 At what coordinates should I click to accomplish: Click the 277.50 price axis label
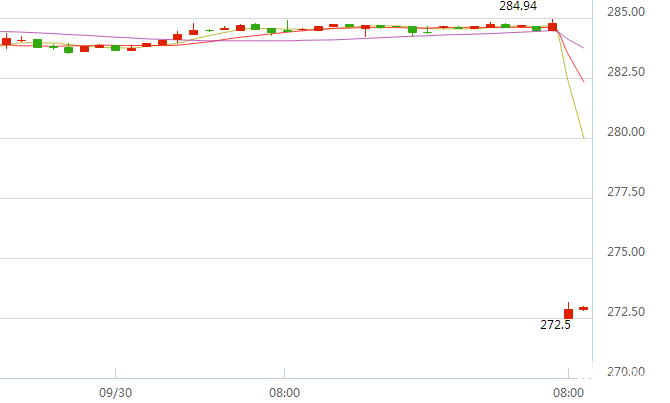point(626,191)
